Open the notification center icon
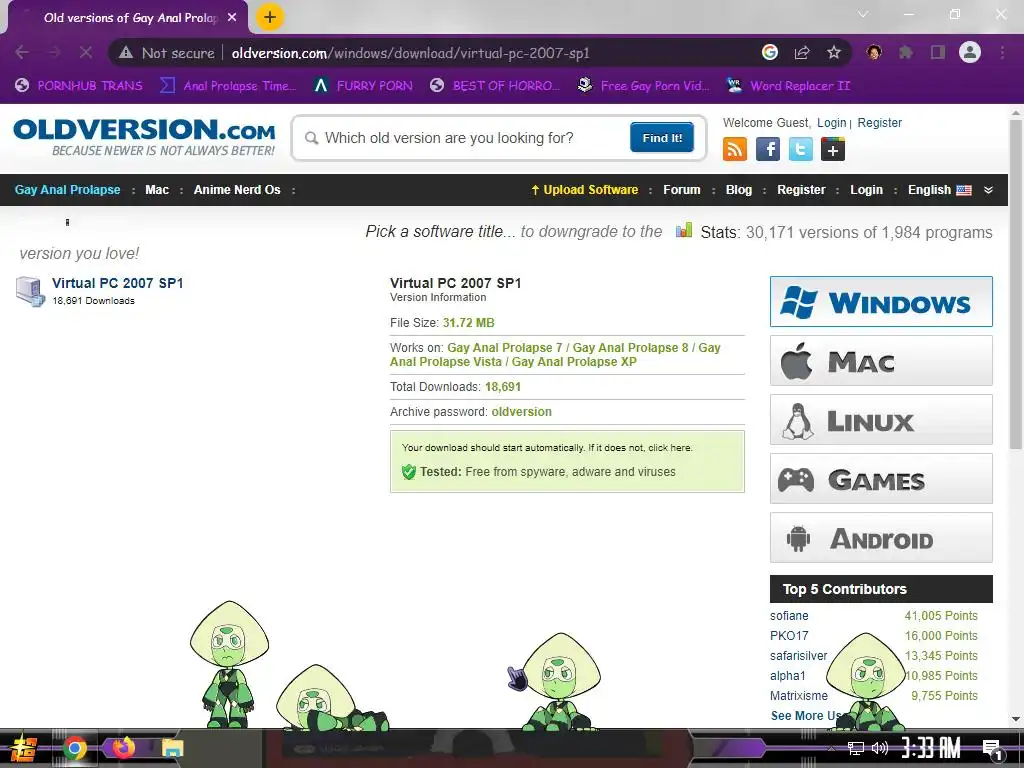This screenshot has height=768, width=1024. tap(992, 750)
